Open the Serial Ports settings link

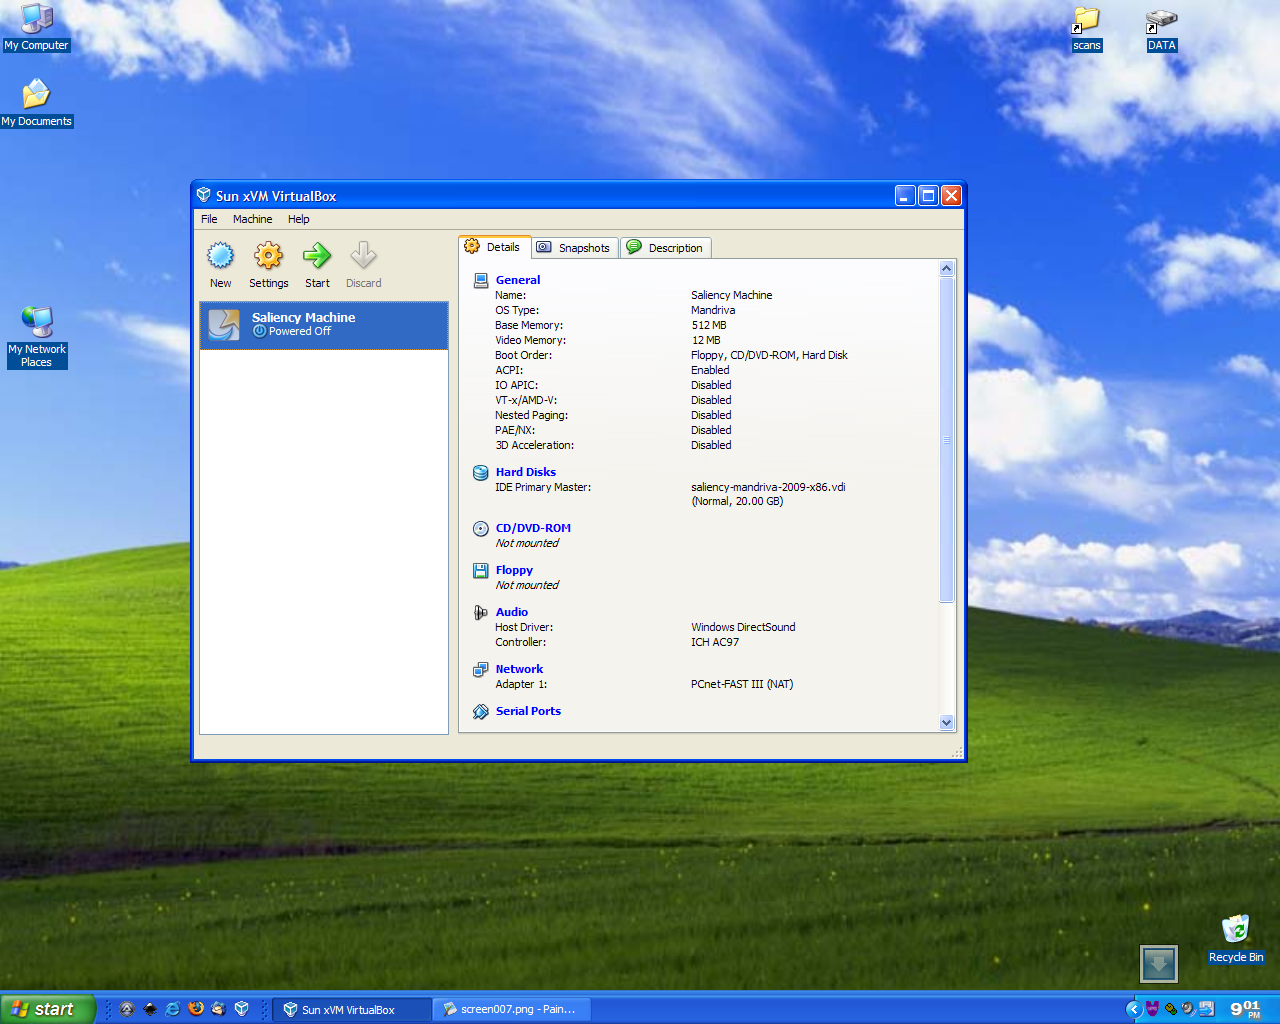528,711
